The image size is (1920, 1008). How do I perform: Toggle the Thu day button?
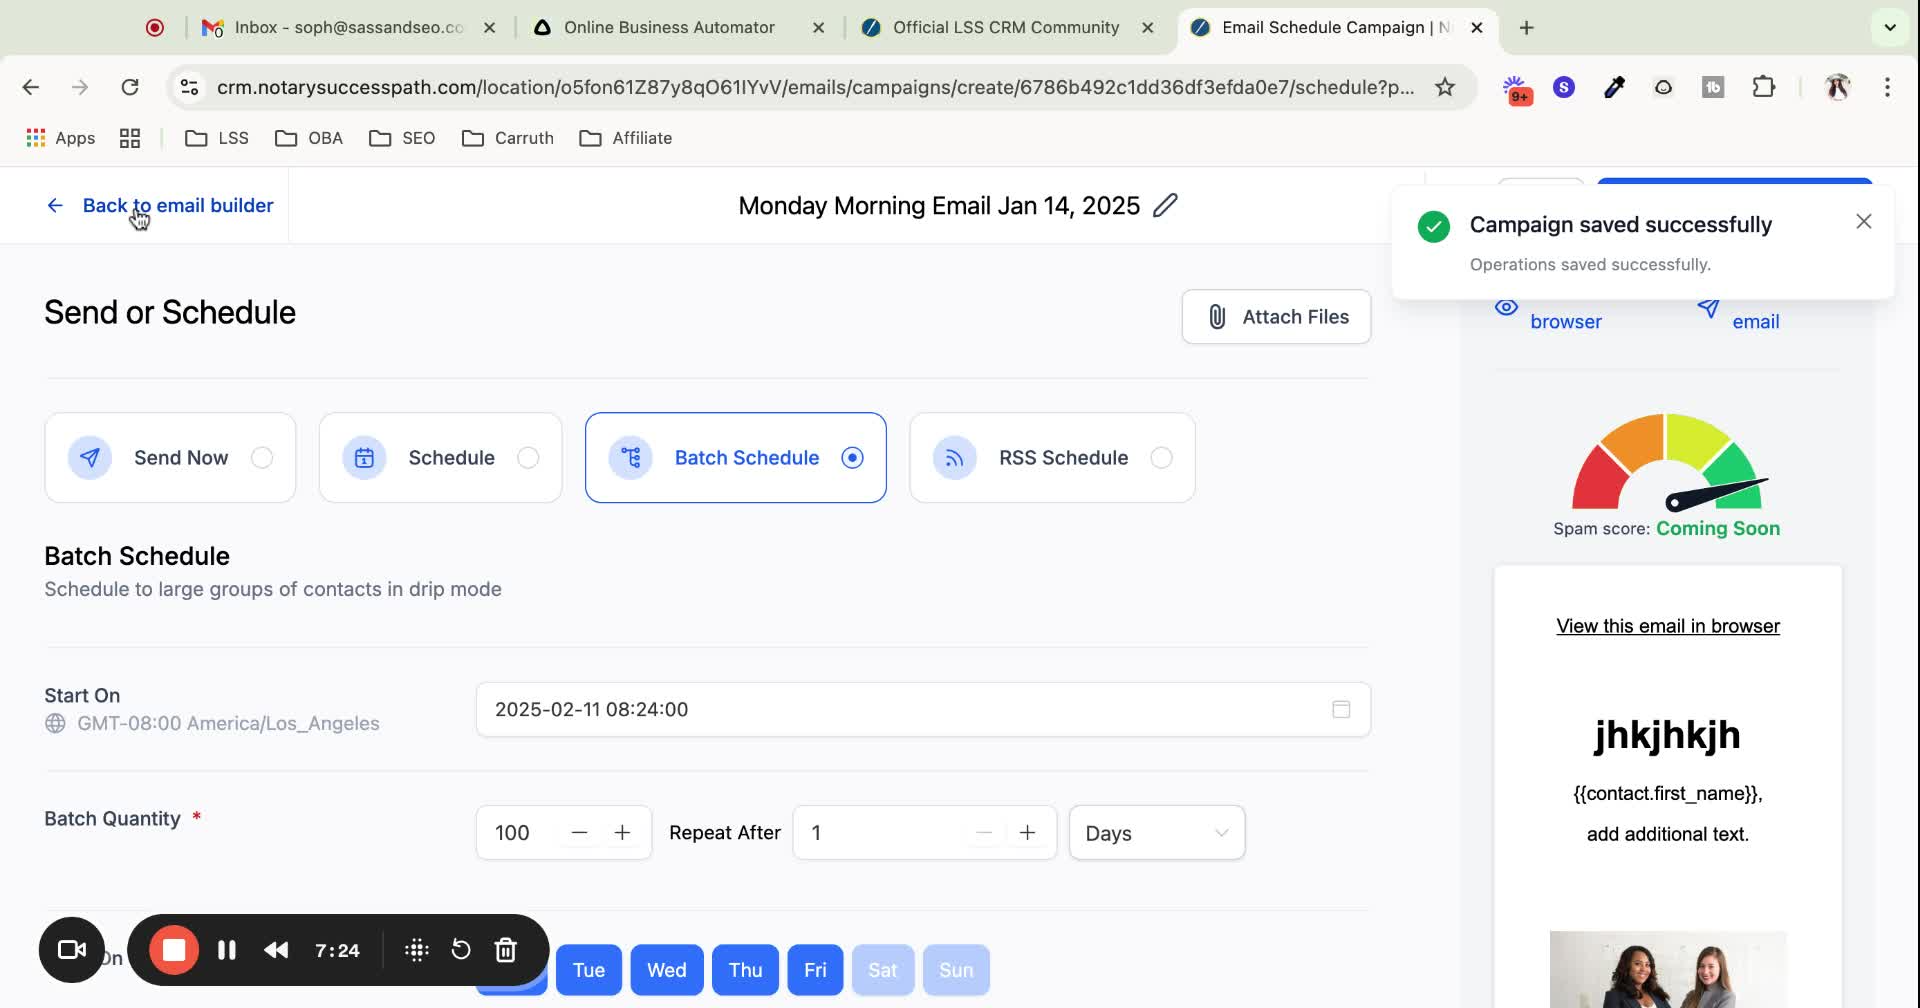pos(746,970)
